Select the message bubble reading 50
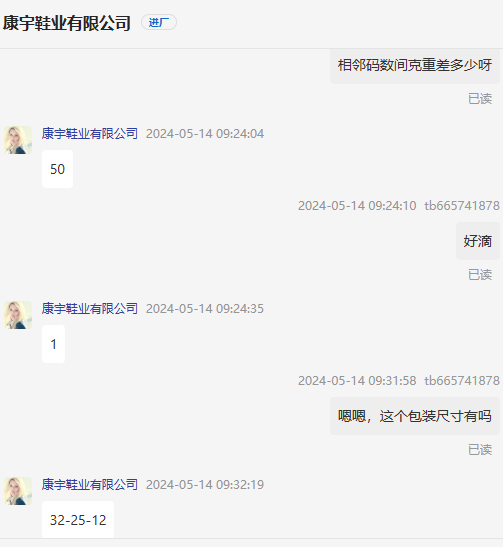The height and width of the screenshot is (547, 503). coord(58,169)
